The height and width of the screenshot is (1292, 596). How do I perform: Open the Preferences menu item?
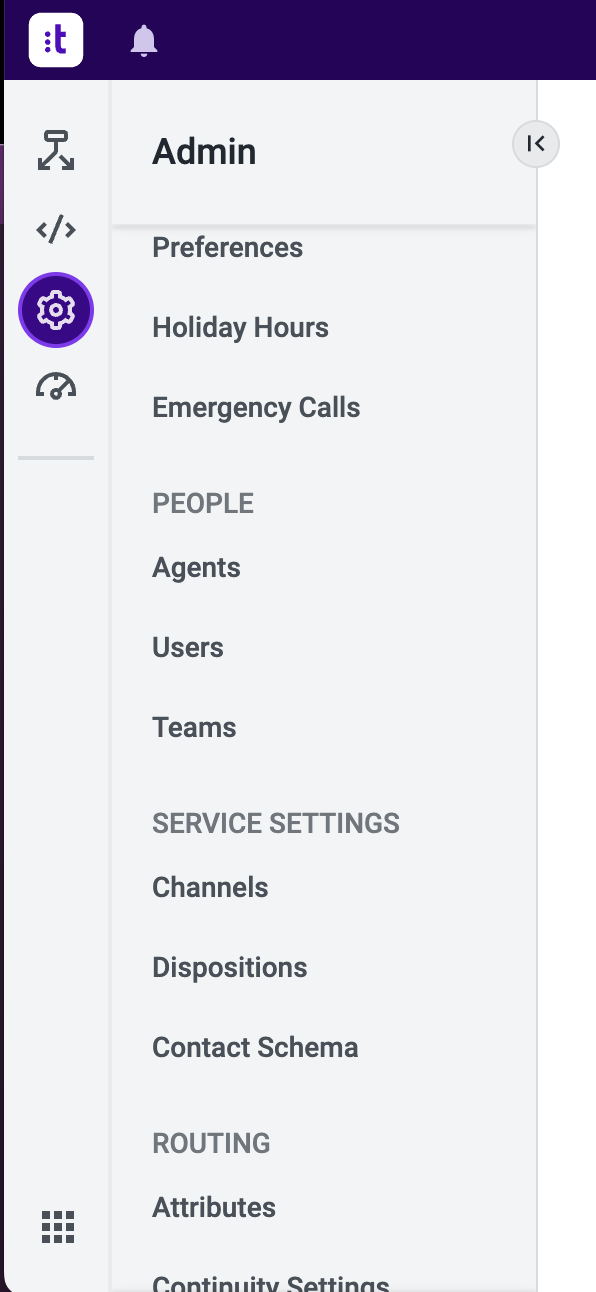[227, 247]
